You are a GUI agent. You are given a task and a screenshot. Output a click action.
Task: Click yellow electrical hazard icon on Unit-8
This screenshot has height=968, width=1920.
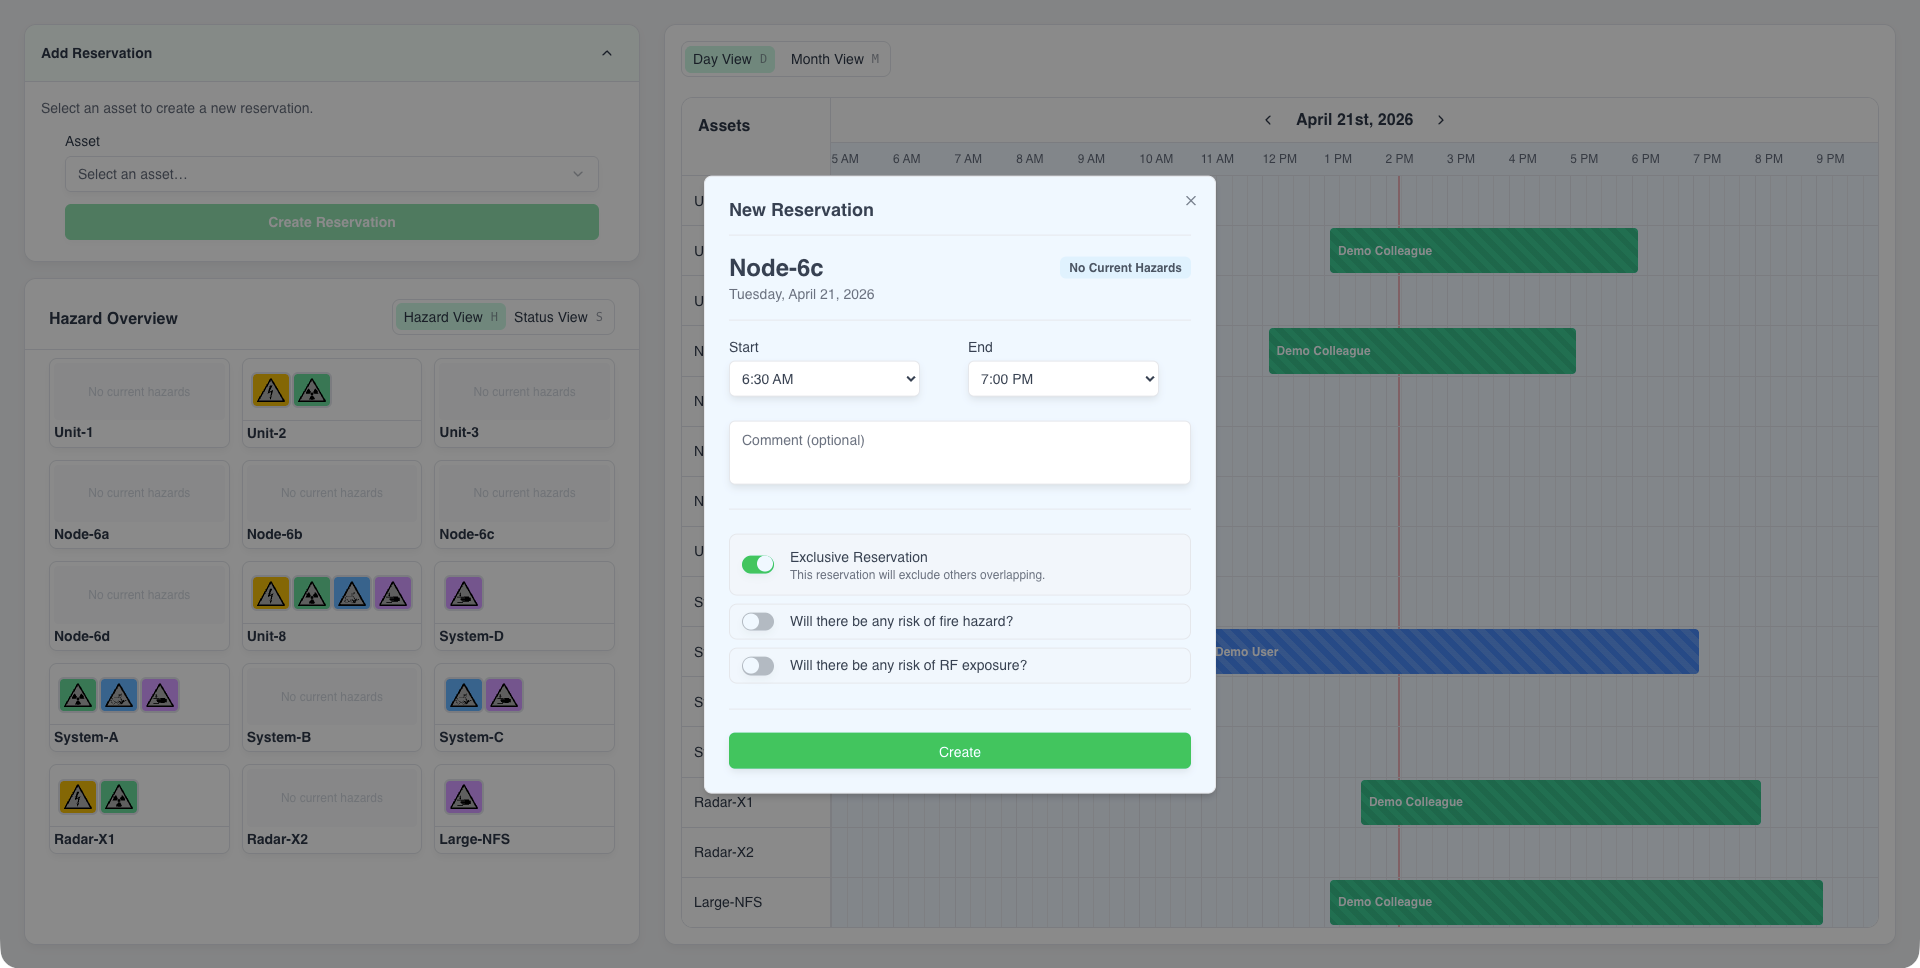(271, 594)
